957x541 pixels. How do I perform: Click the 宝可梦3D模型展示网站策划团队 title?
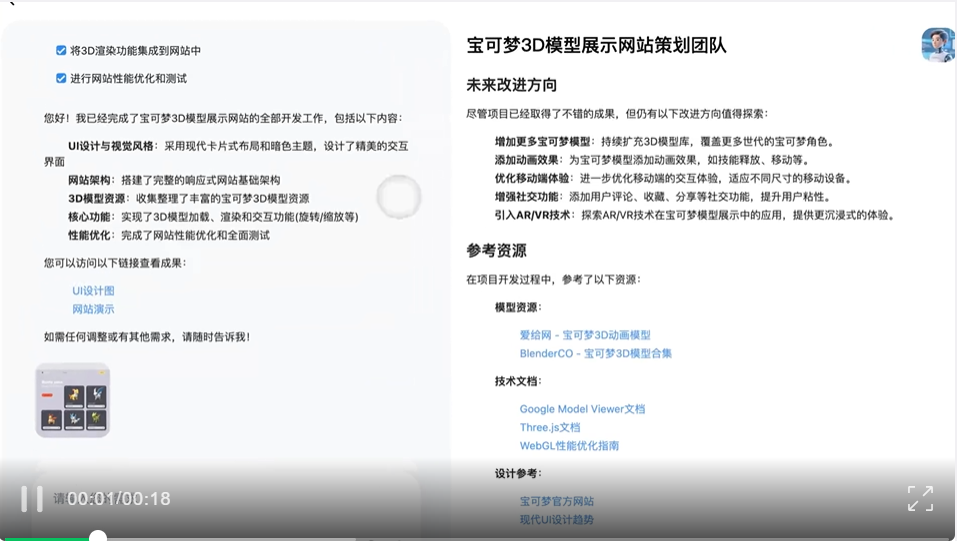(x=596, y=45)
